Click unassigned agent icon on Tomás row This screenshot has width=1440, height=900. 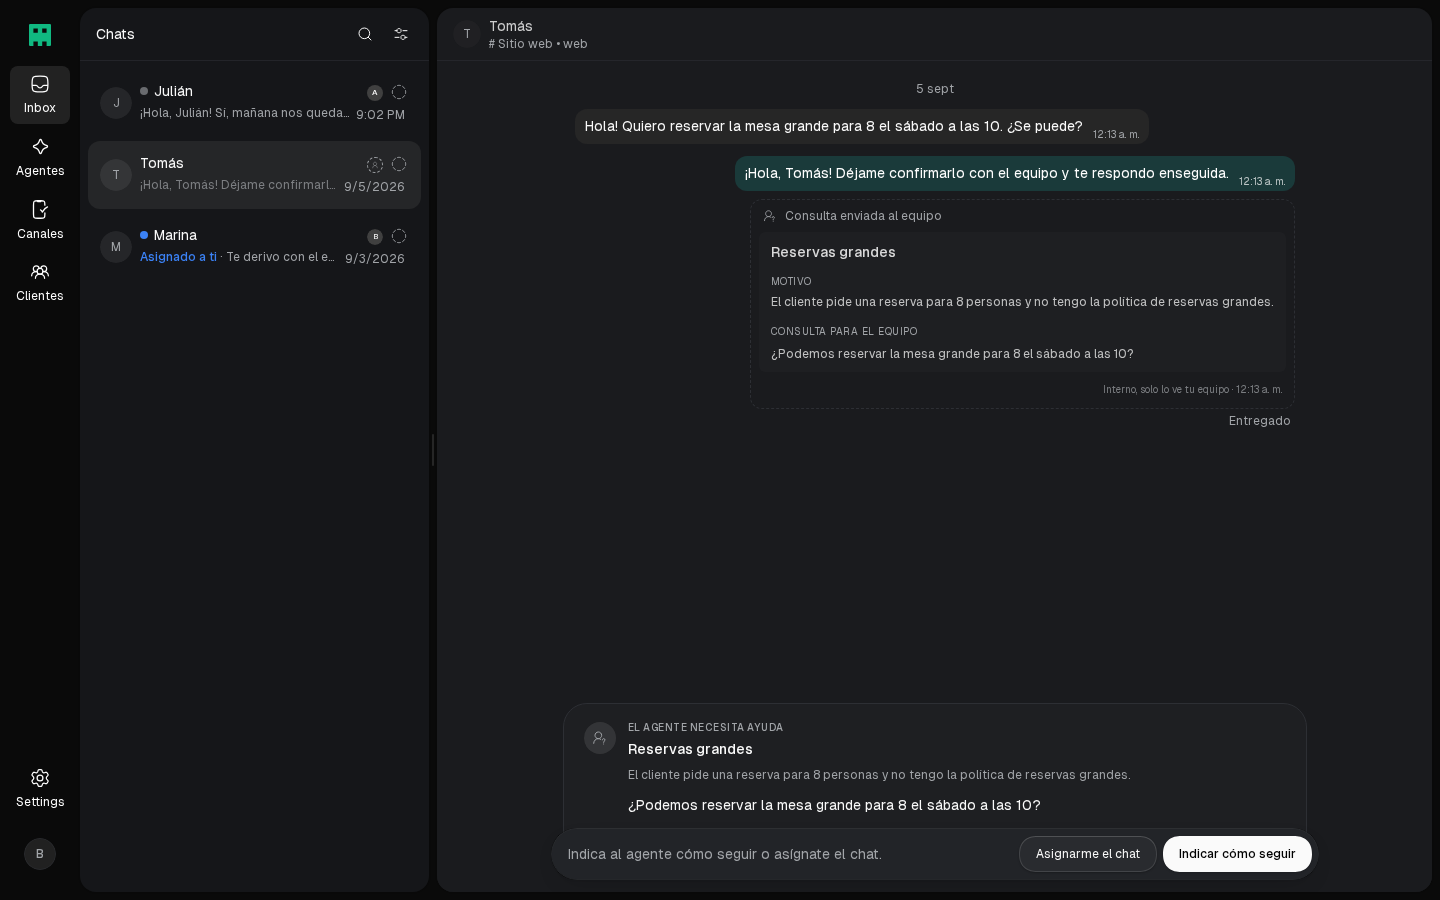click(375, 165)
